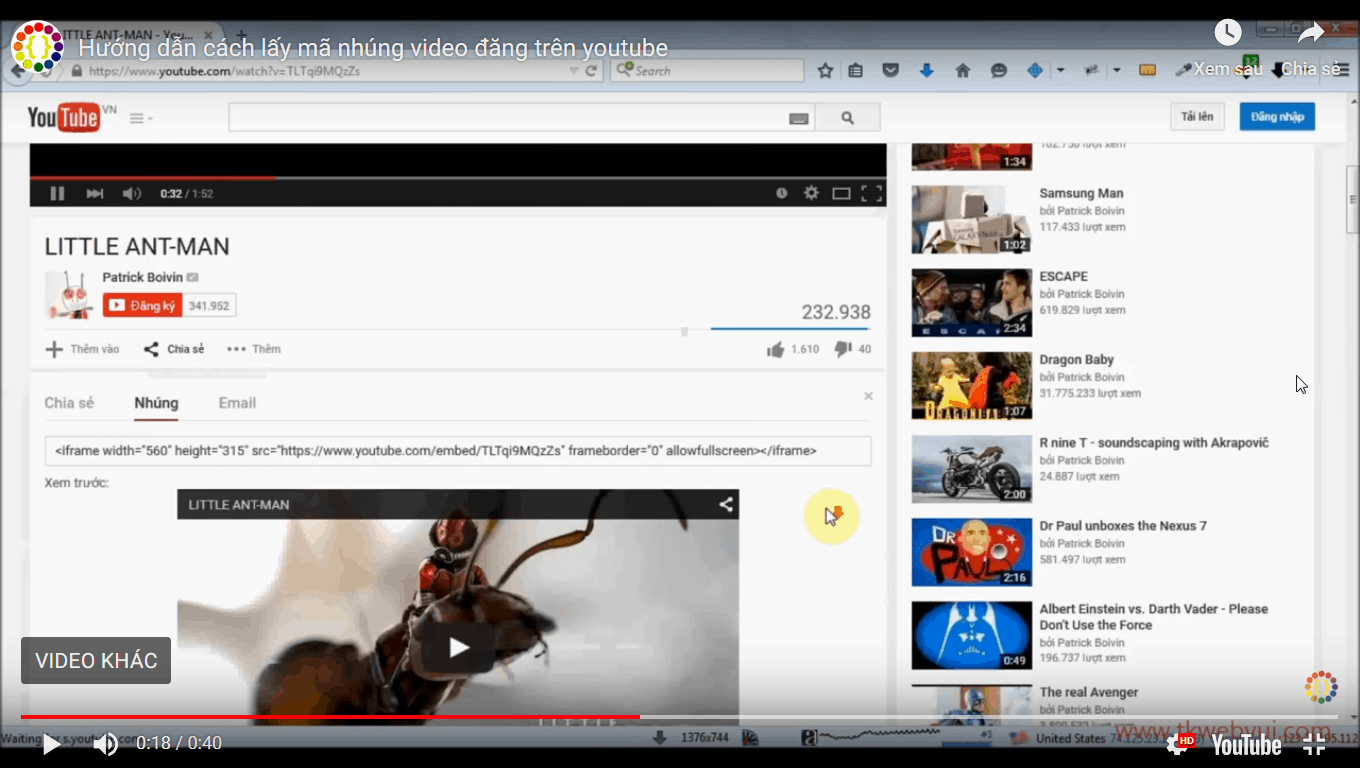The height and width of the screenshot is (768, 1360).
Task: Mute the outer player volume speaker
Action: (105, 743)
